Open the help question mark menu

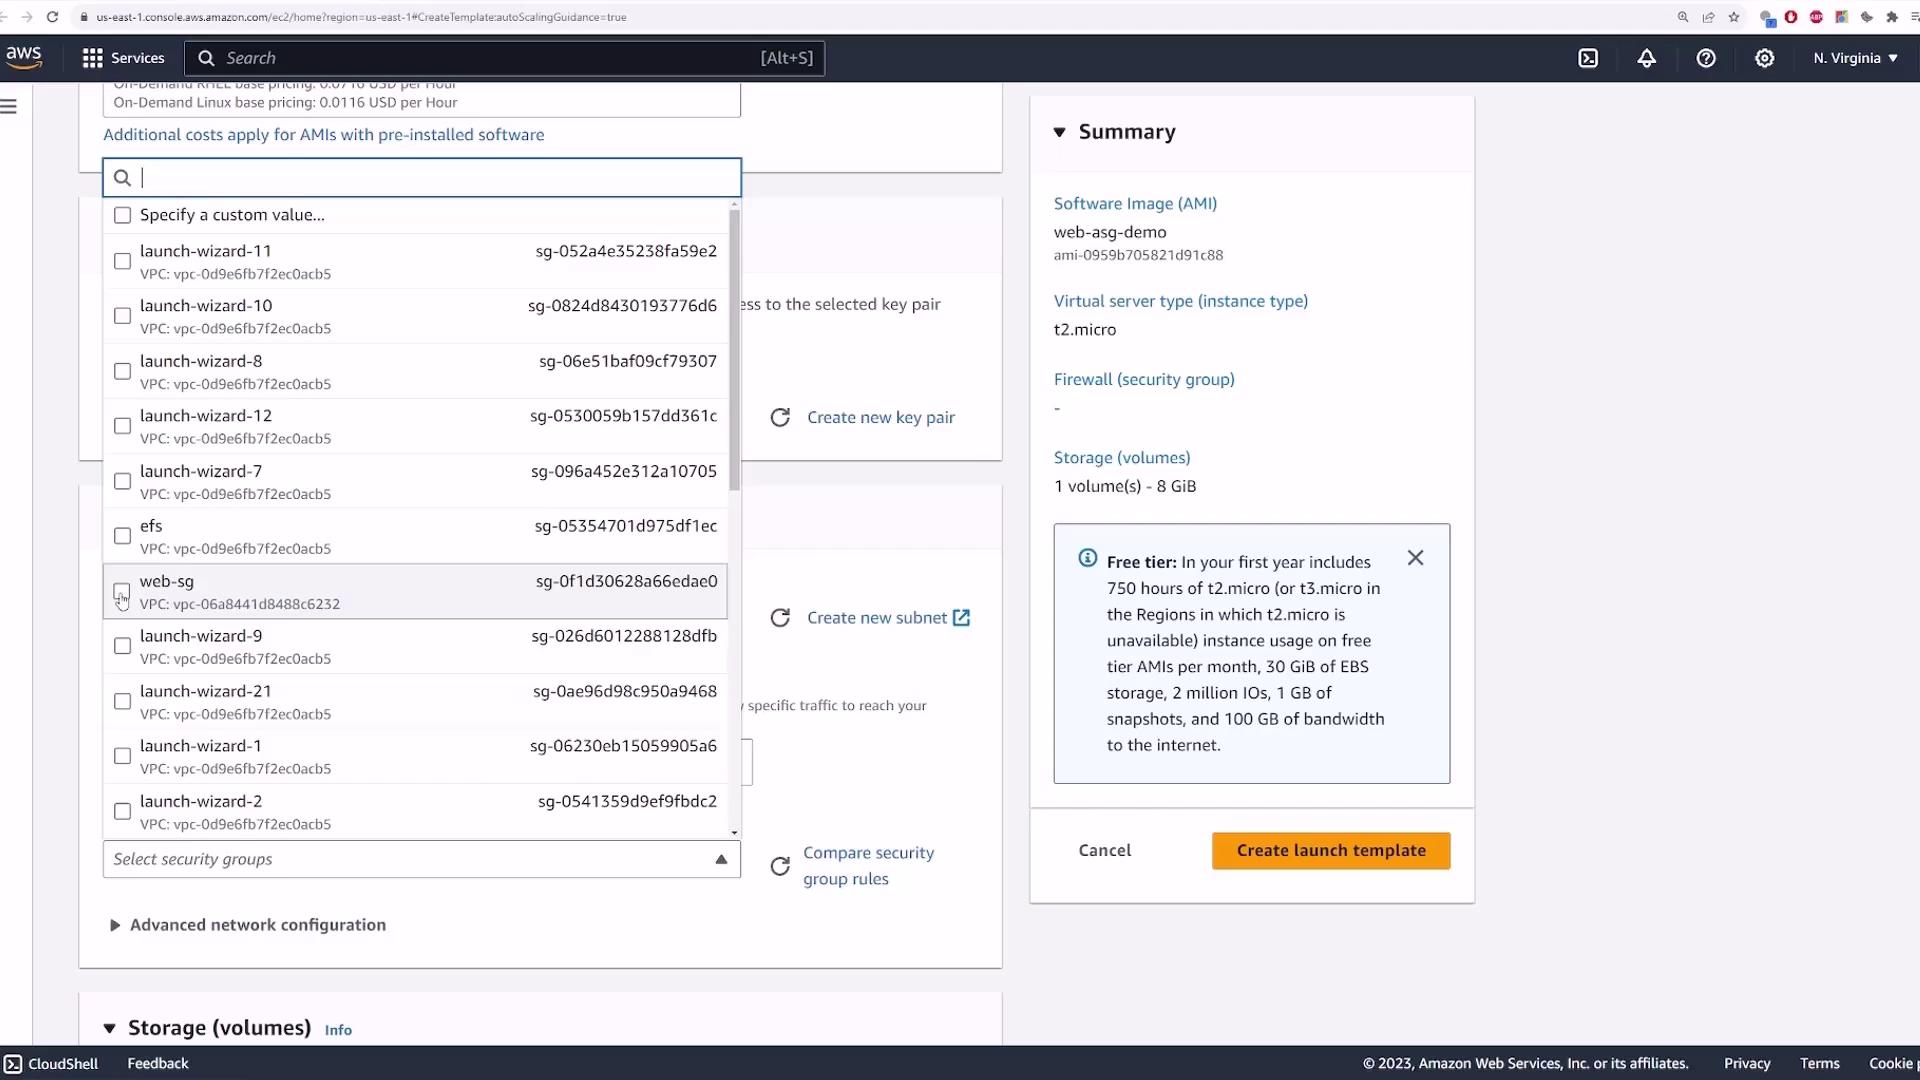pos(1706,58)
